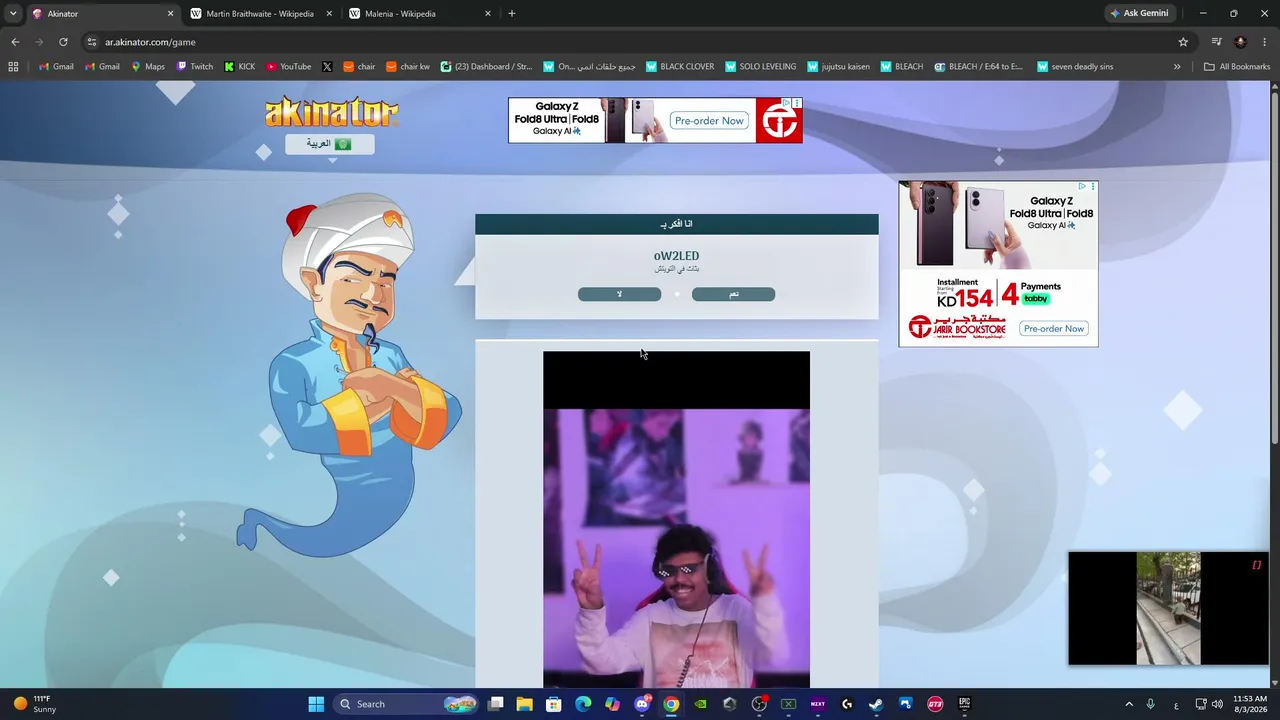This screenshot has width=1280, height=720.
Task: Click Pre-order Now in the Jarir Bookstore ad
Action: tap(1054, 328)
